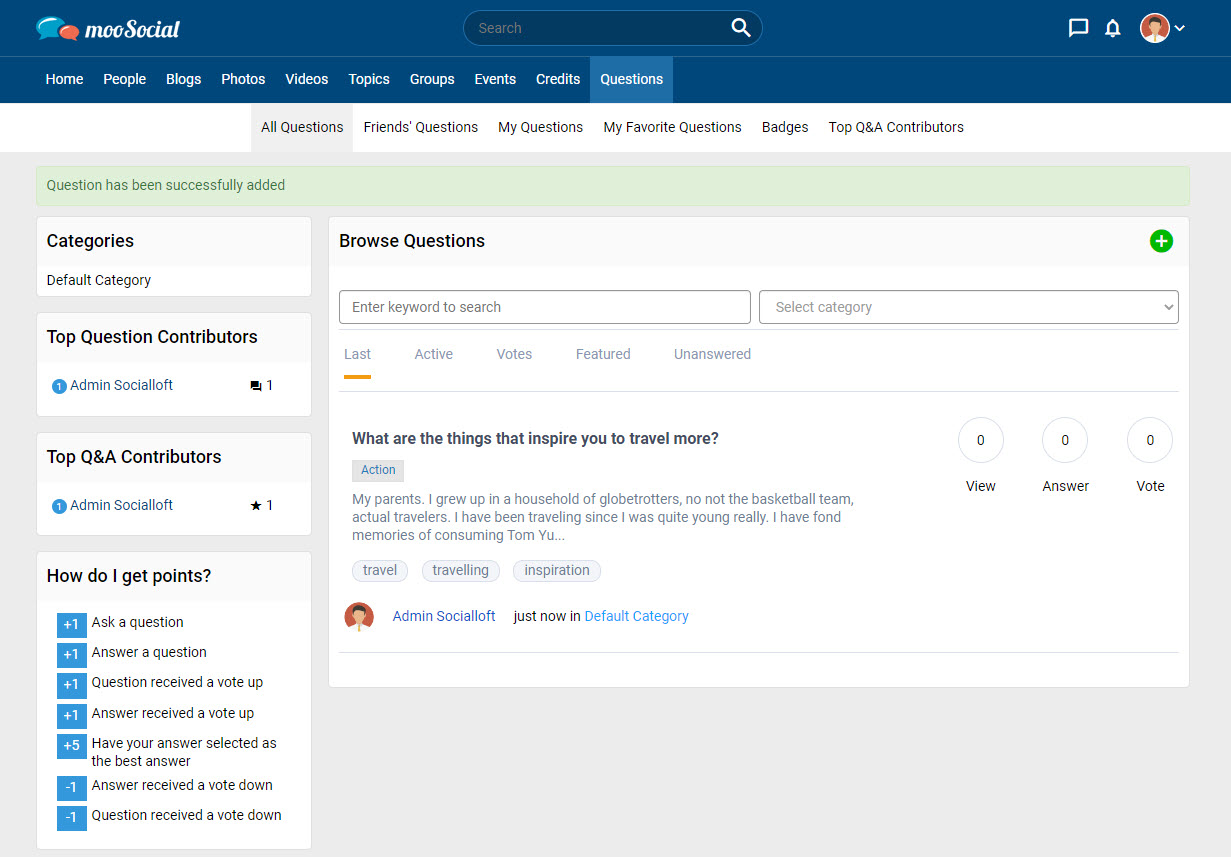Click 'Question has been successfully added' message

(166, 185)
